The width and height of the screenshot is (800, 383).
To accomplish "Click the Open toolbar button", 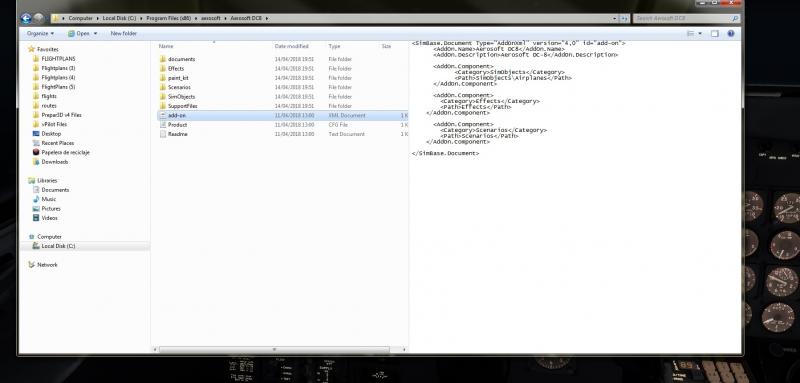I will click(79, 33).
